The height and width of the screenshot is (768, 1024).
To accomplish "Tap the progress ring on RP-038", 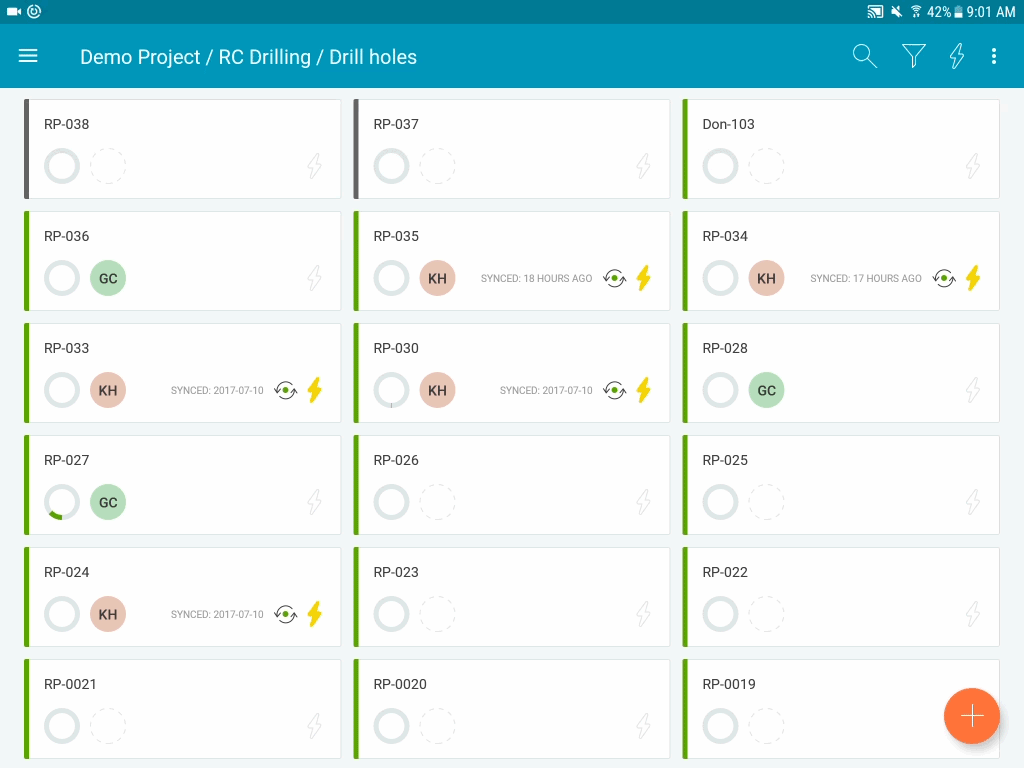I will 62,166.
